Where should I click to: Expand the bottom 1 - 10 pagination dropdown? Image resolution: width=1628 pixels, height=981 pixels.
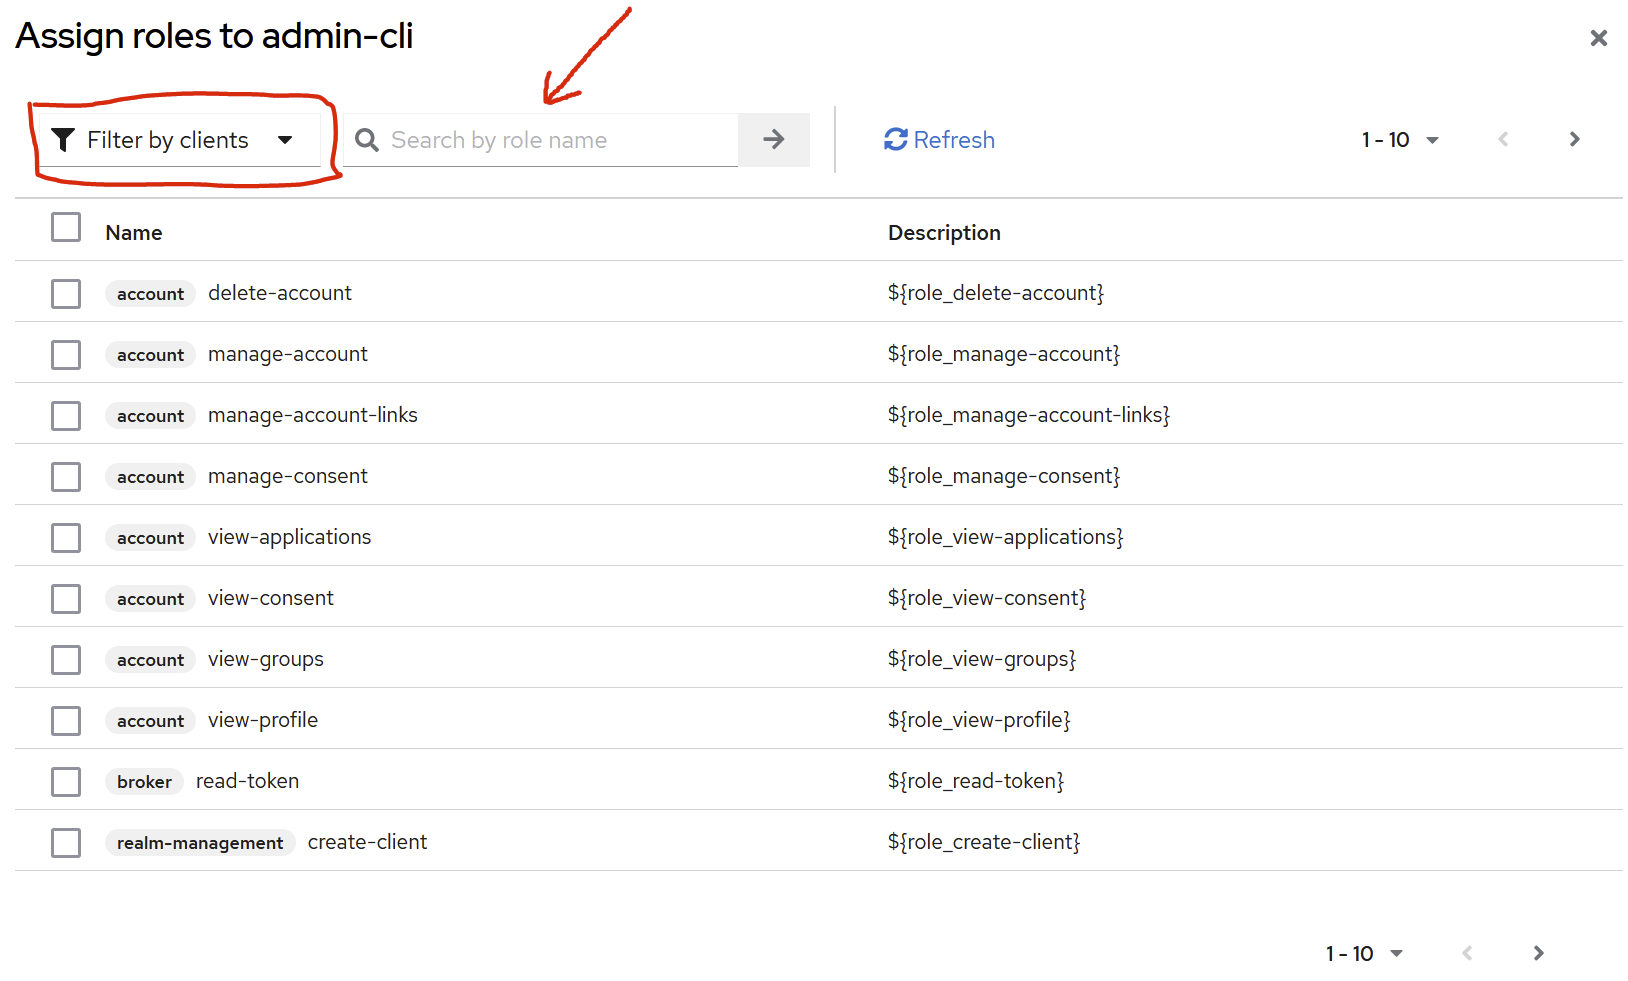point(1364,954)
